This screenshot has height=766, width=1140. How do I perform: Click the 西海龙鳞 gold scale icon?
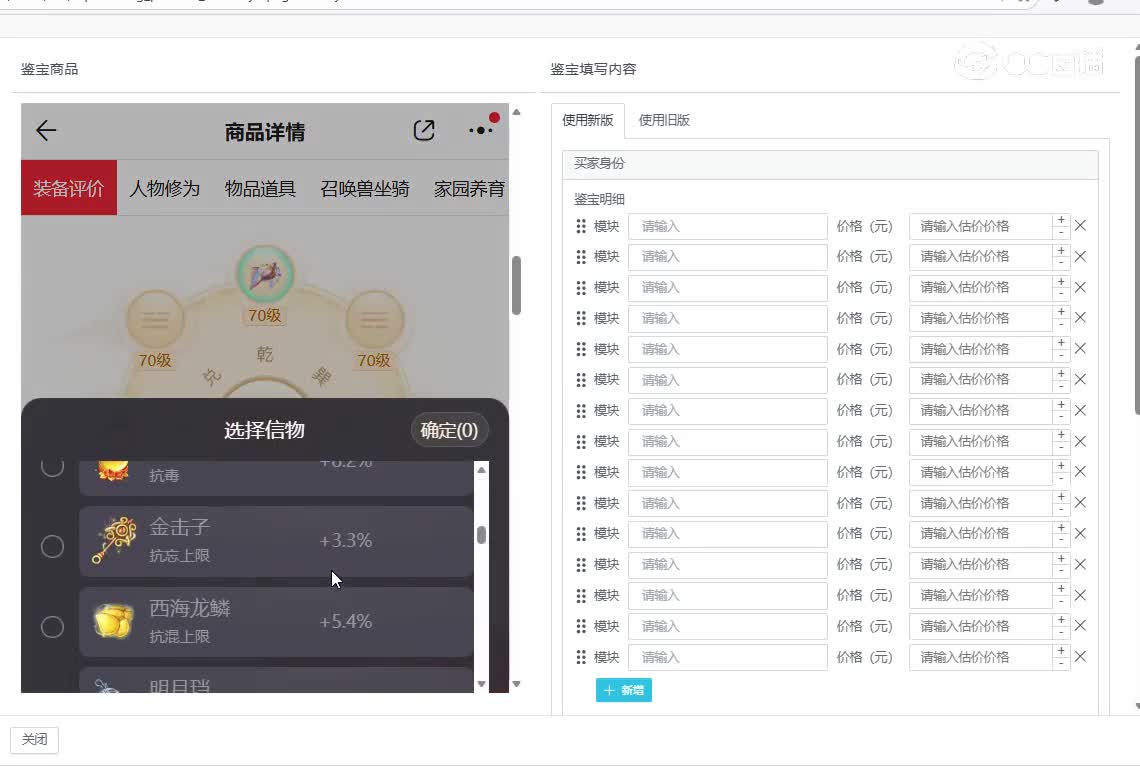(114, 621)
